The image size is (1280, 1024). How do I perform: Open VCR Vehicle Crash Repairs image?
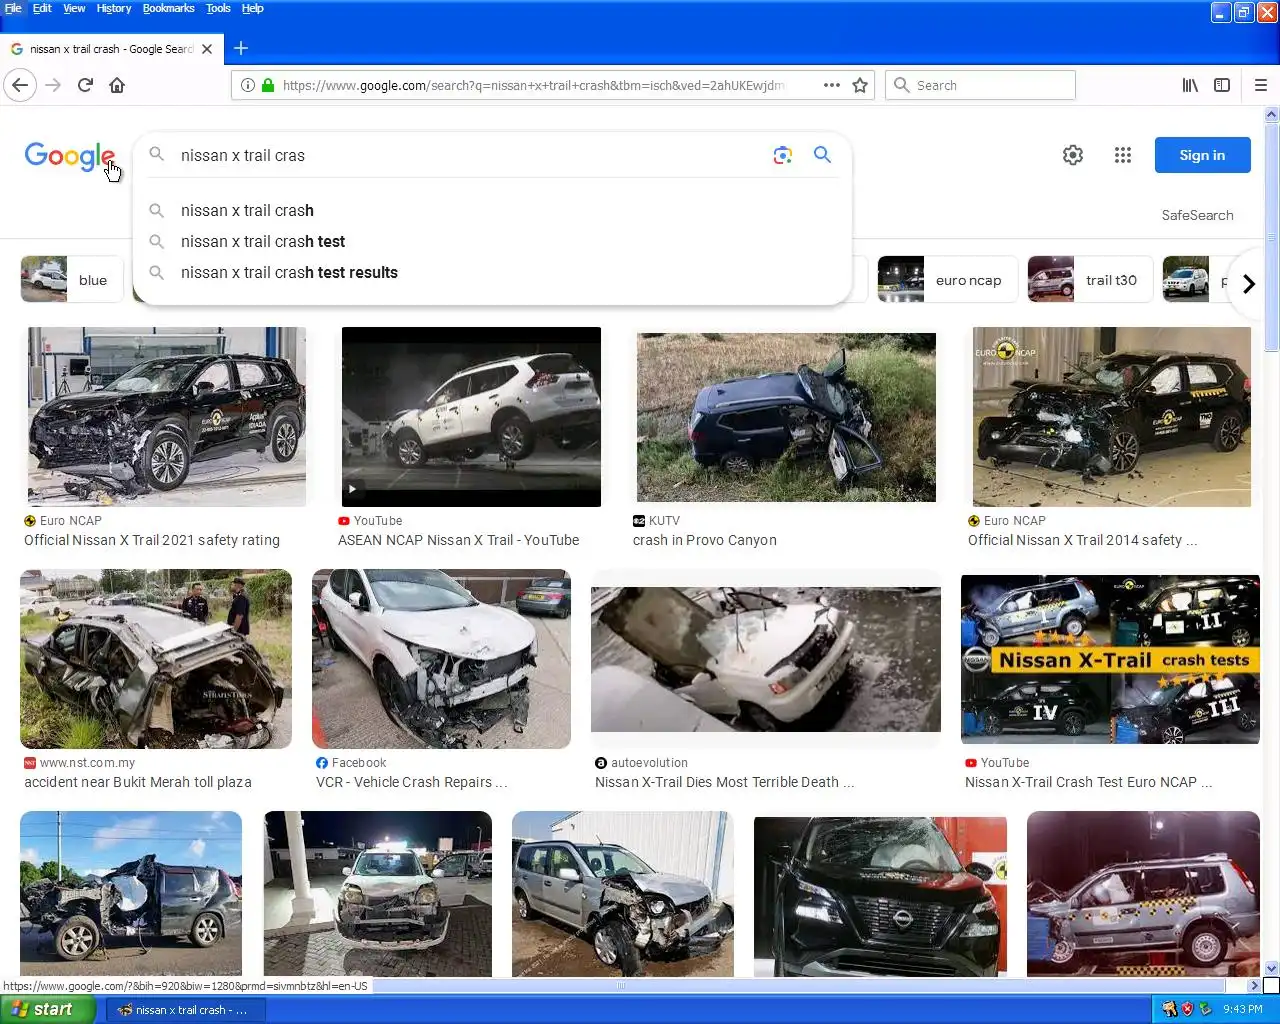441,659
